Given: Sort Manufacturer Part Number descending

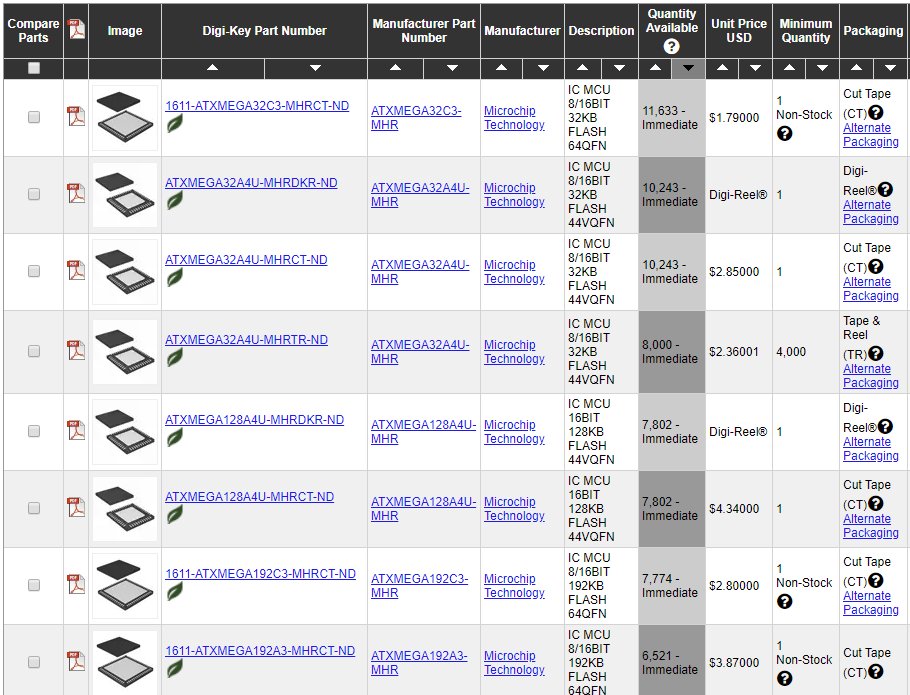Looking at the screenshot, I should click(452, 68).
